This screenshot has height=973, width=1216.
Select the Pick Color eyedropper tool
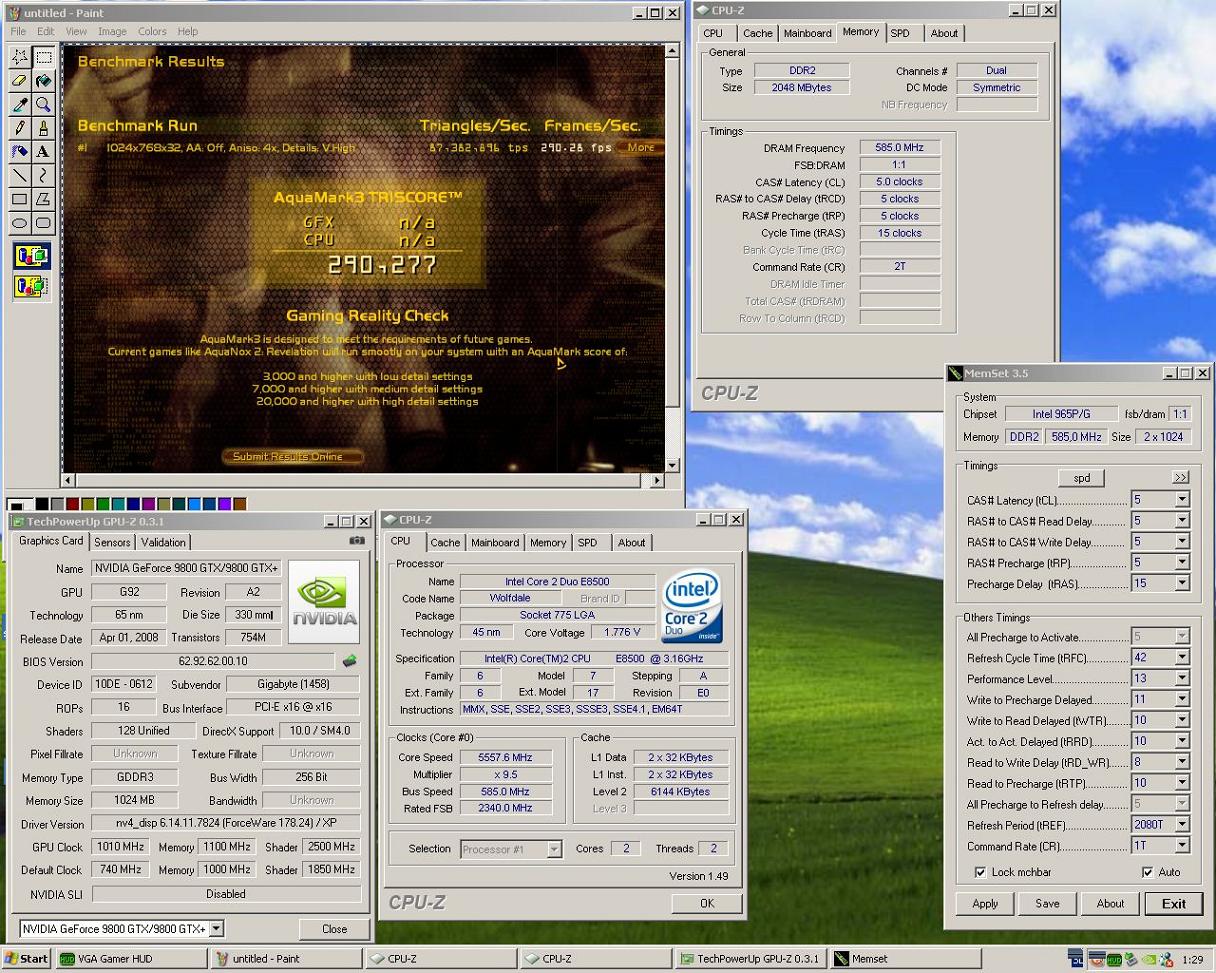click(x=20, y=105)
